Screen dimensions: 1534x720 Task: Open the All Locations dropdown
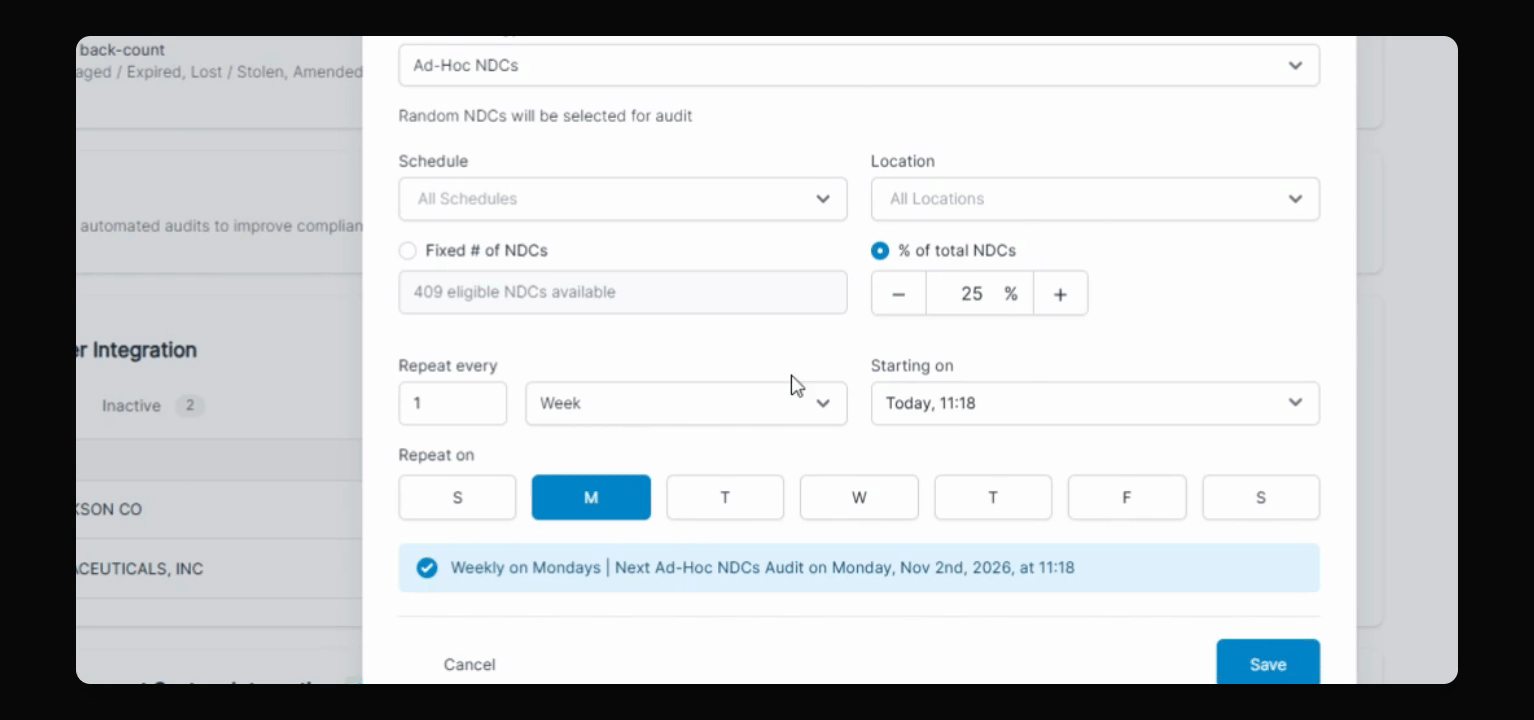[x=1095, y=199]
